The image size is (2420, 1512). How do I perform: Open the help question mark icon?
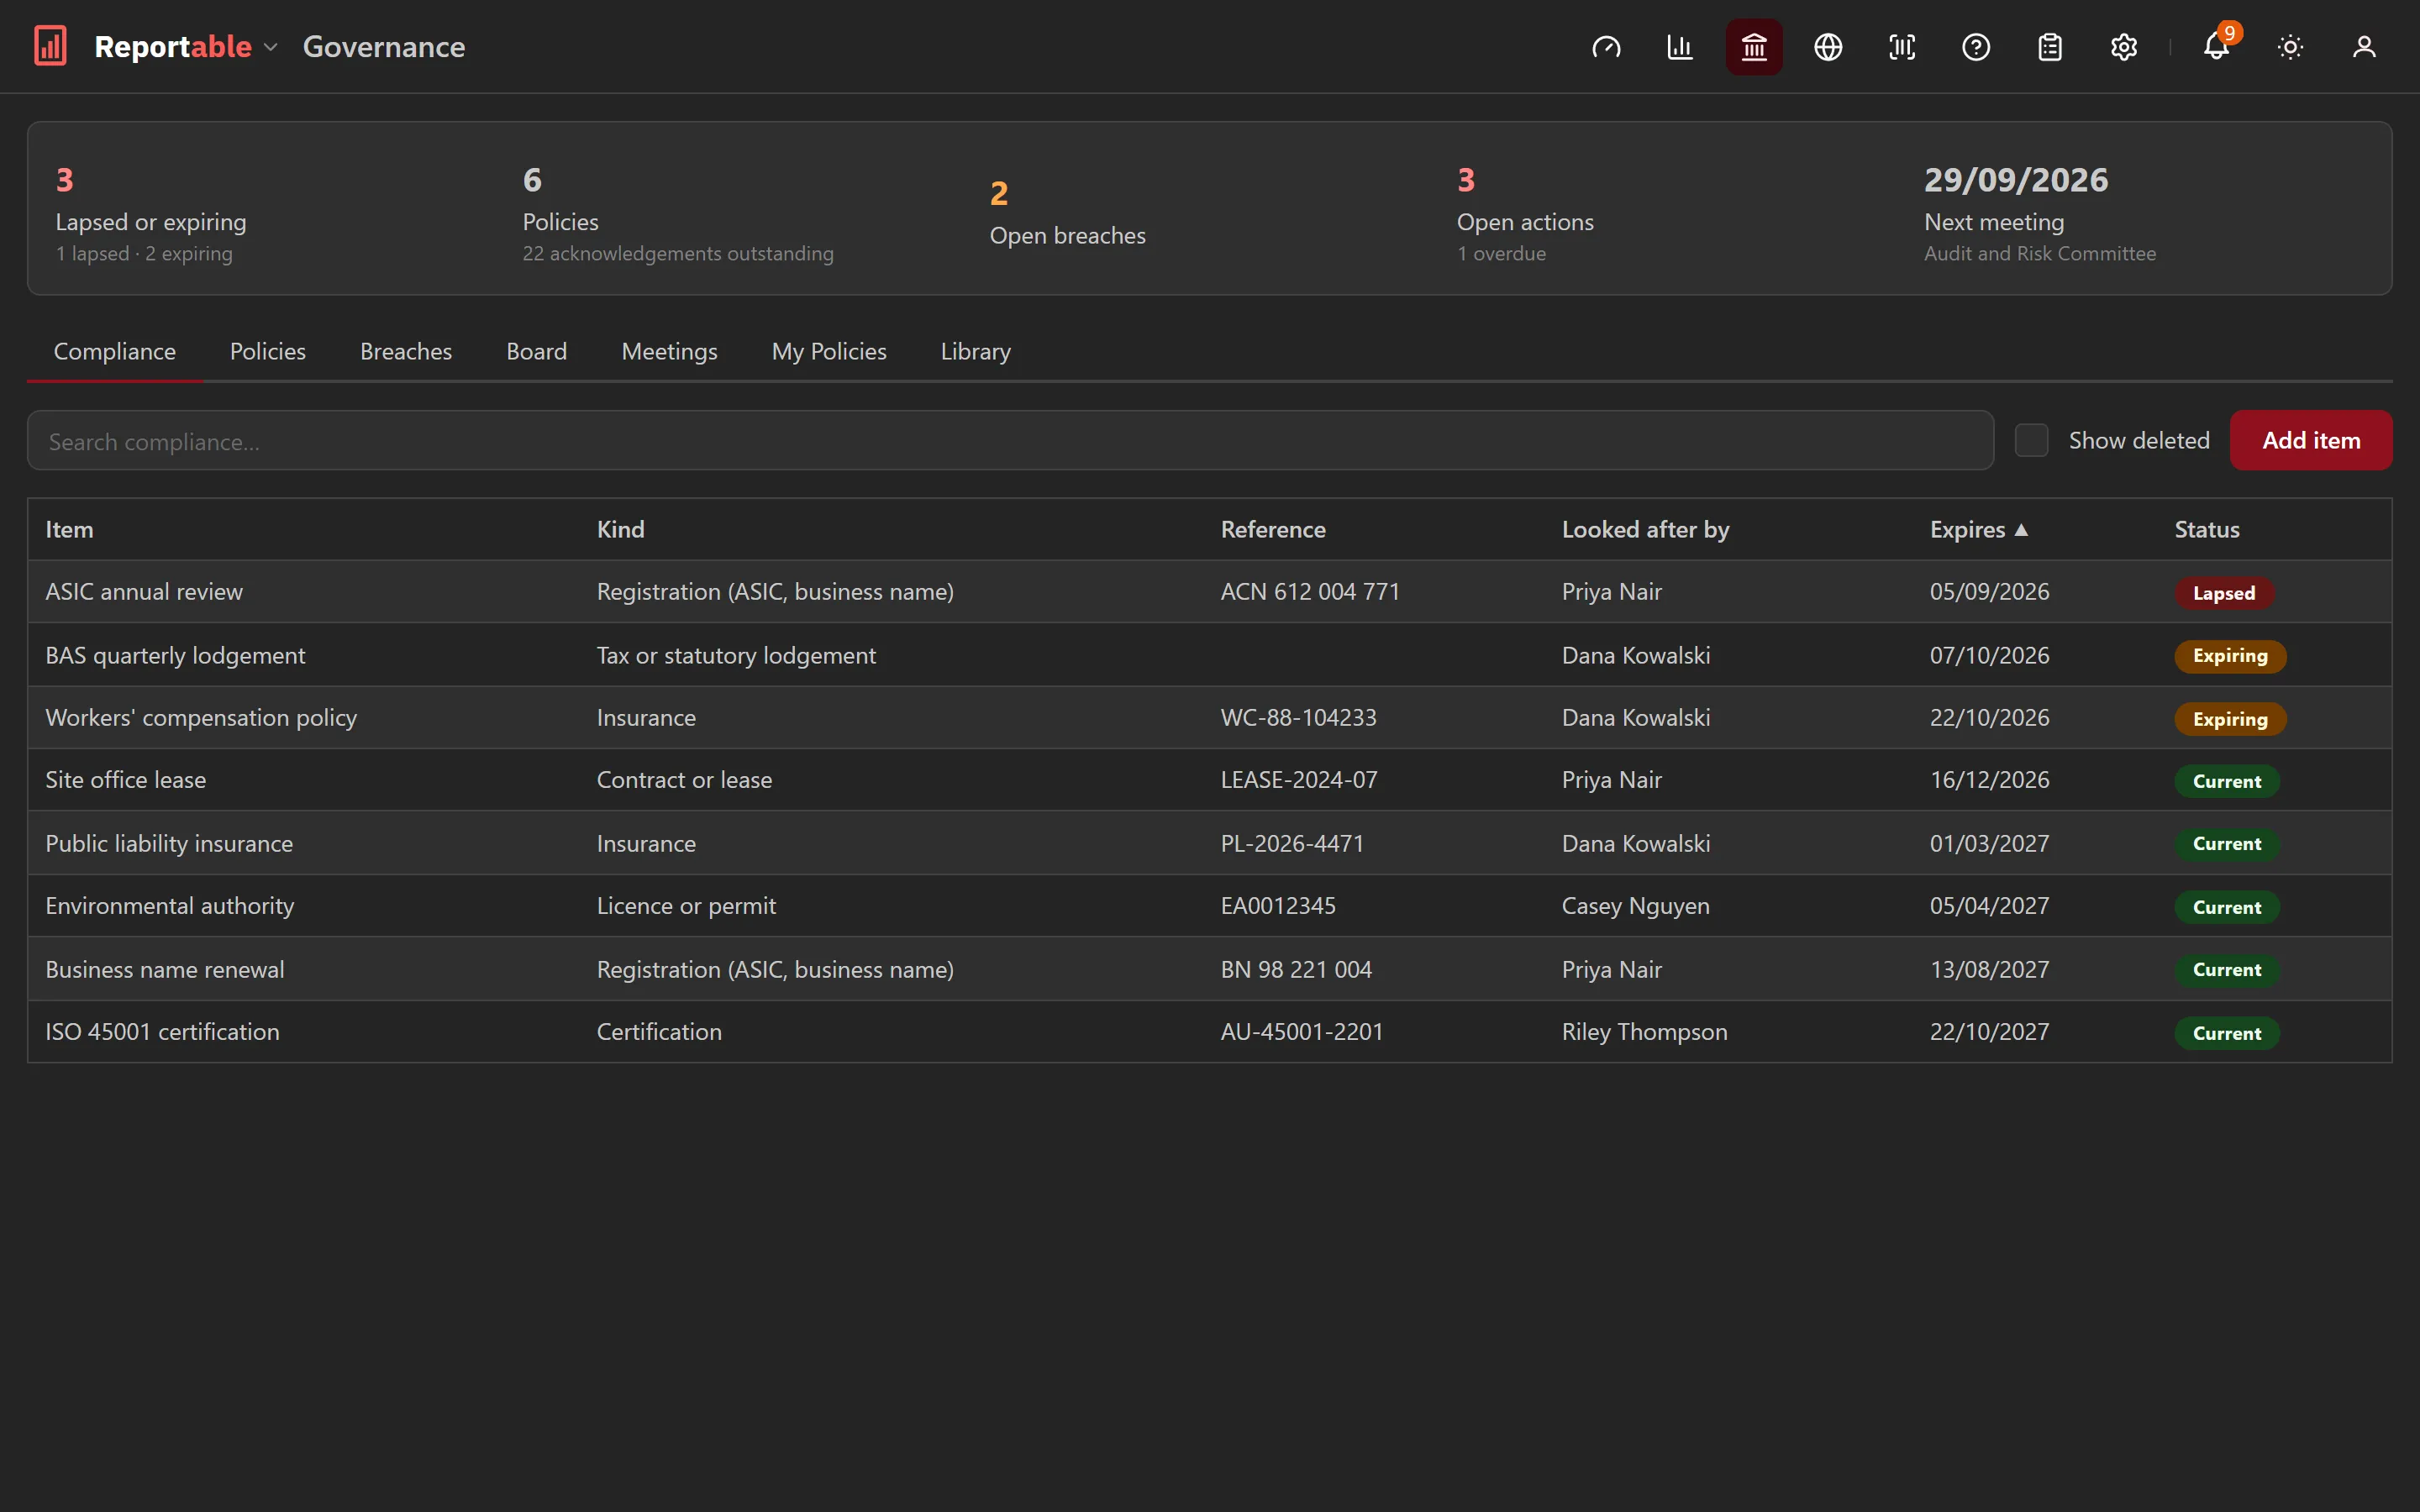tap(1976, 47)
